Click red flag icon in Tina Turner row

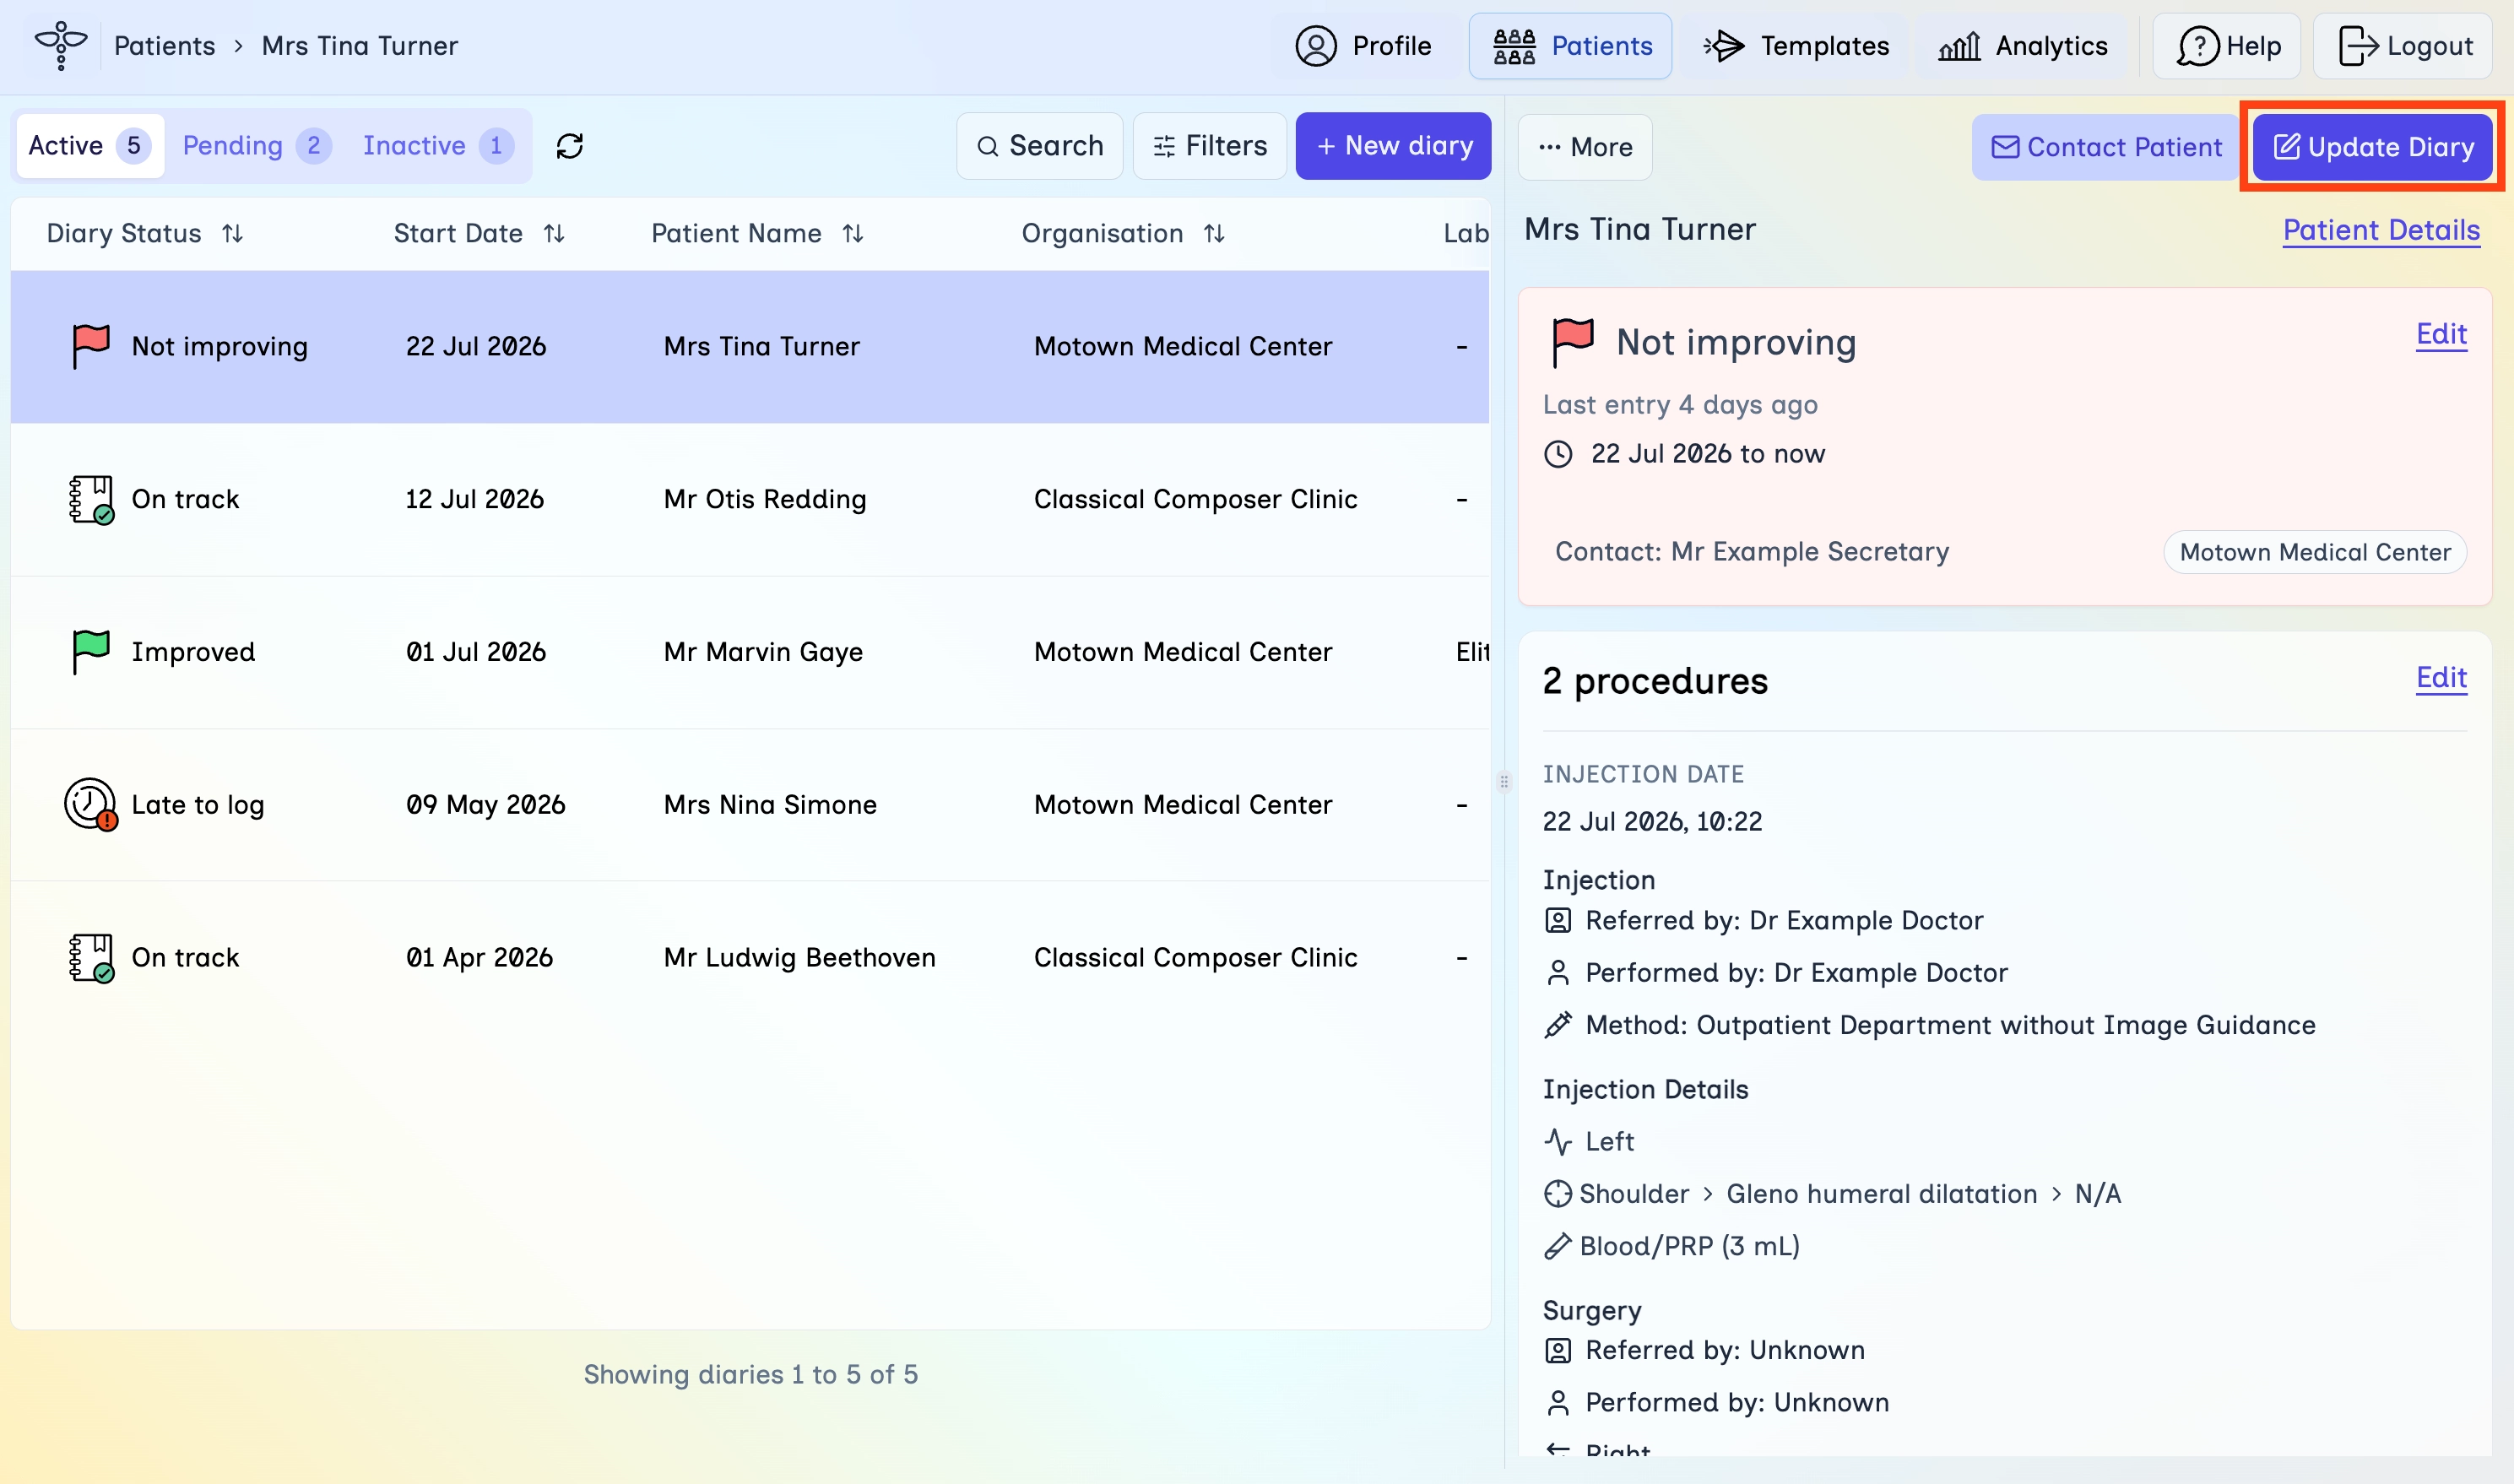pos(91,346)
